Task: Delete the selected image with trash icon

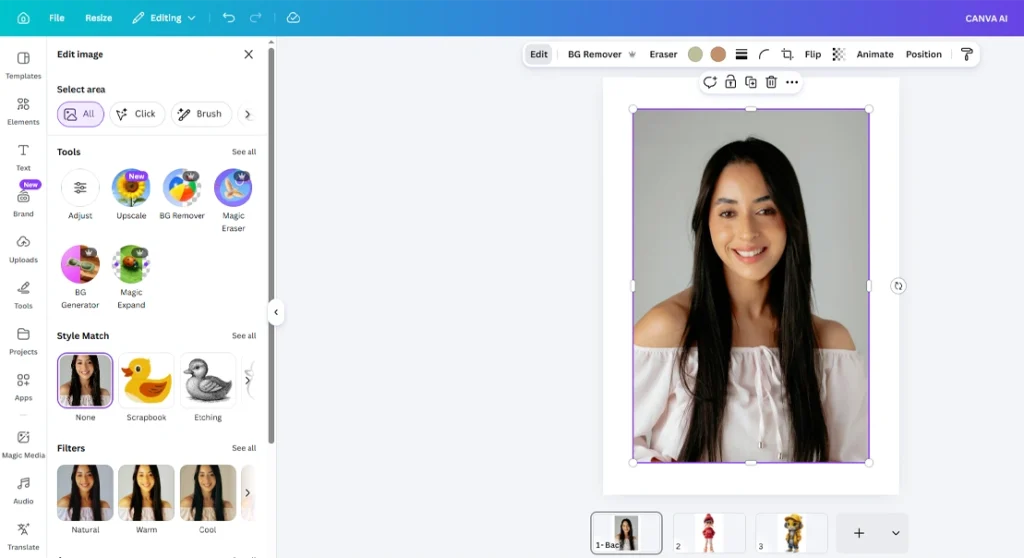Action: 771,82
